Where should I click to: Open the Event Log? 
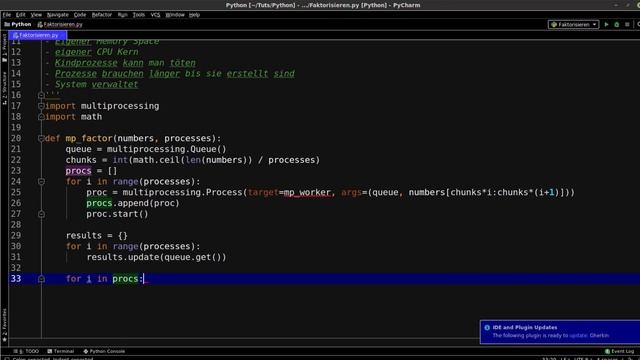(620, 351)
